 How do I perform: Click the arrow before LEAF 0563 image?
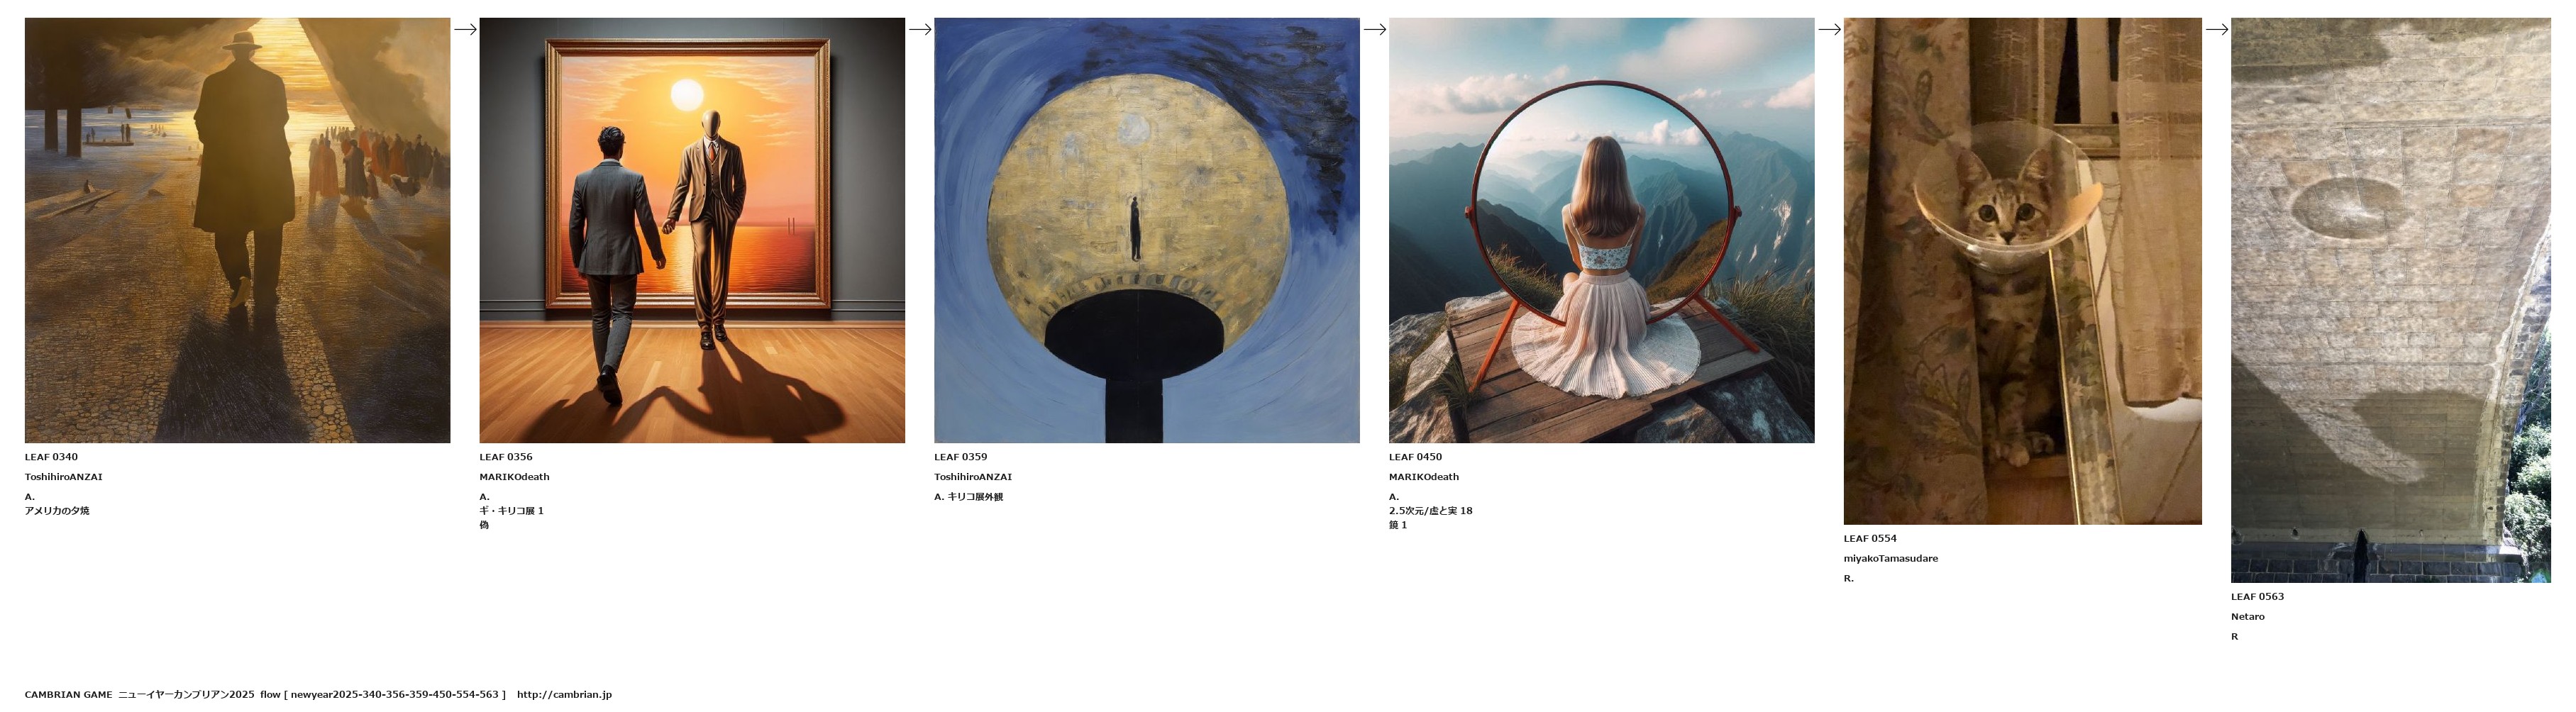(x=2217, y=29)
